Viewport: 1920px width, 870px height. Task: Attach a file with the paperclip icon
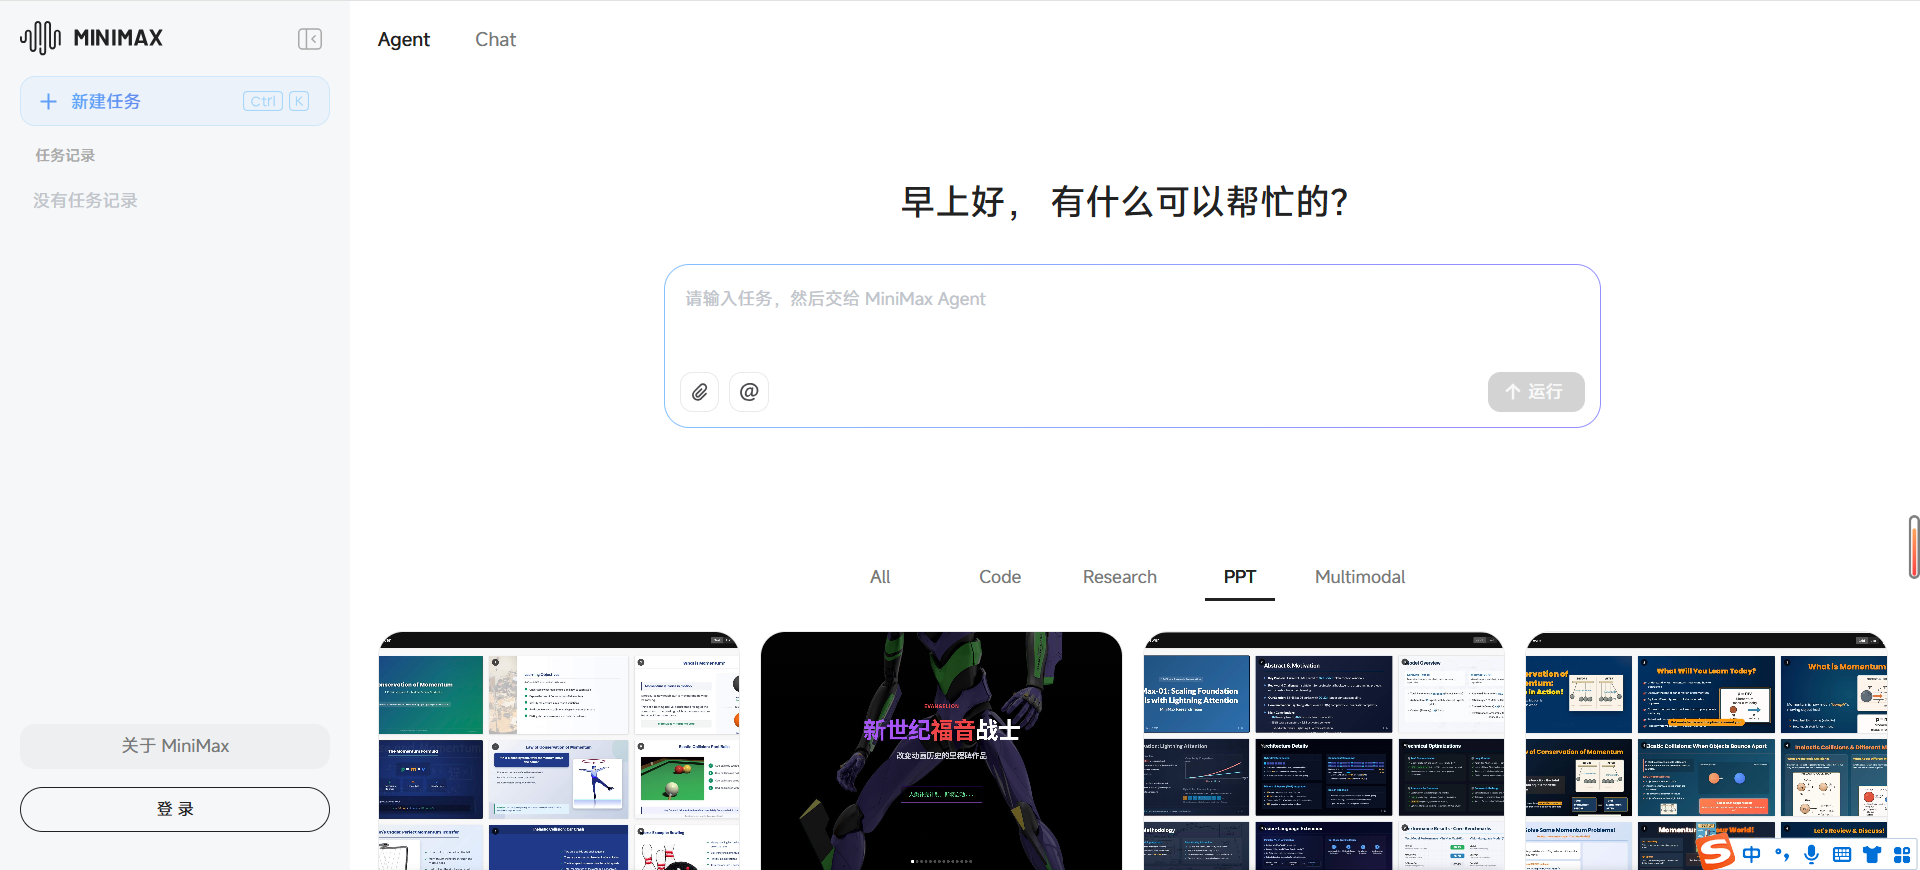(700, 392)
